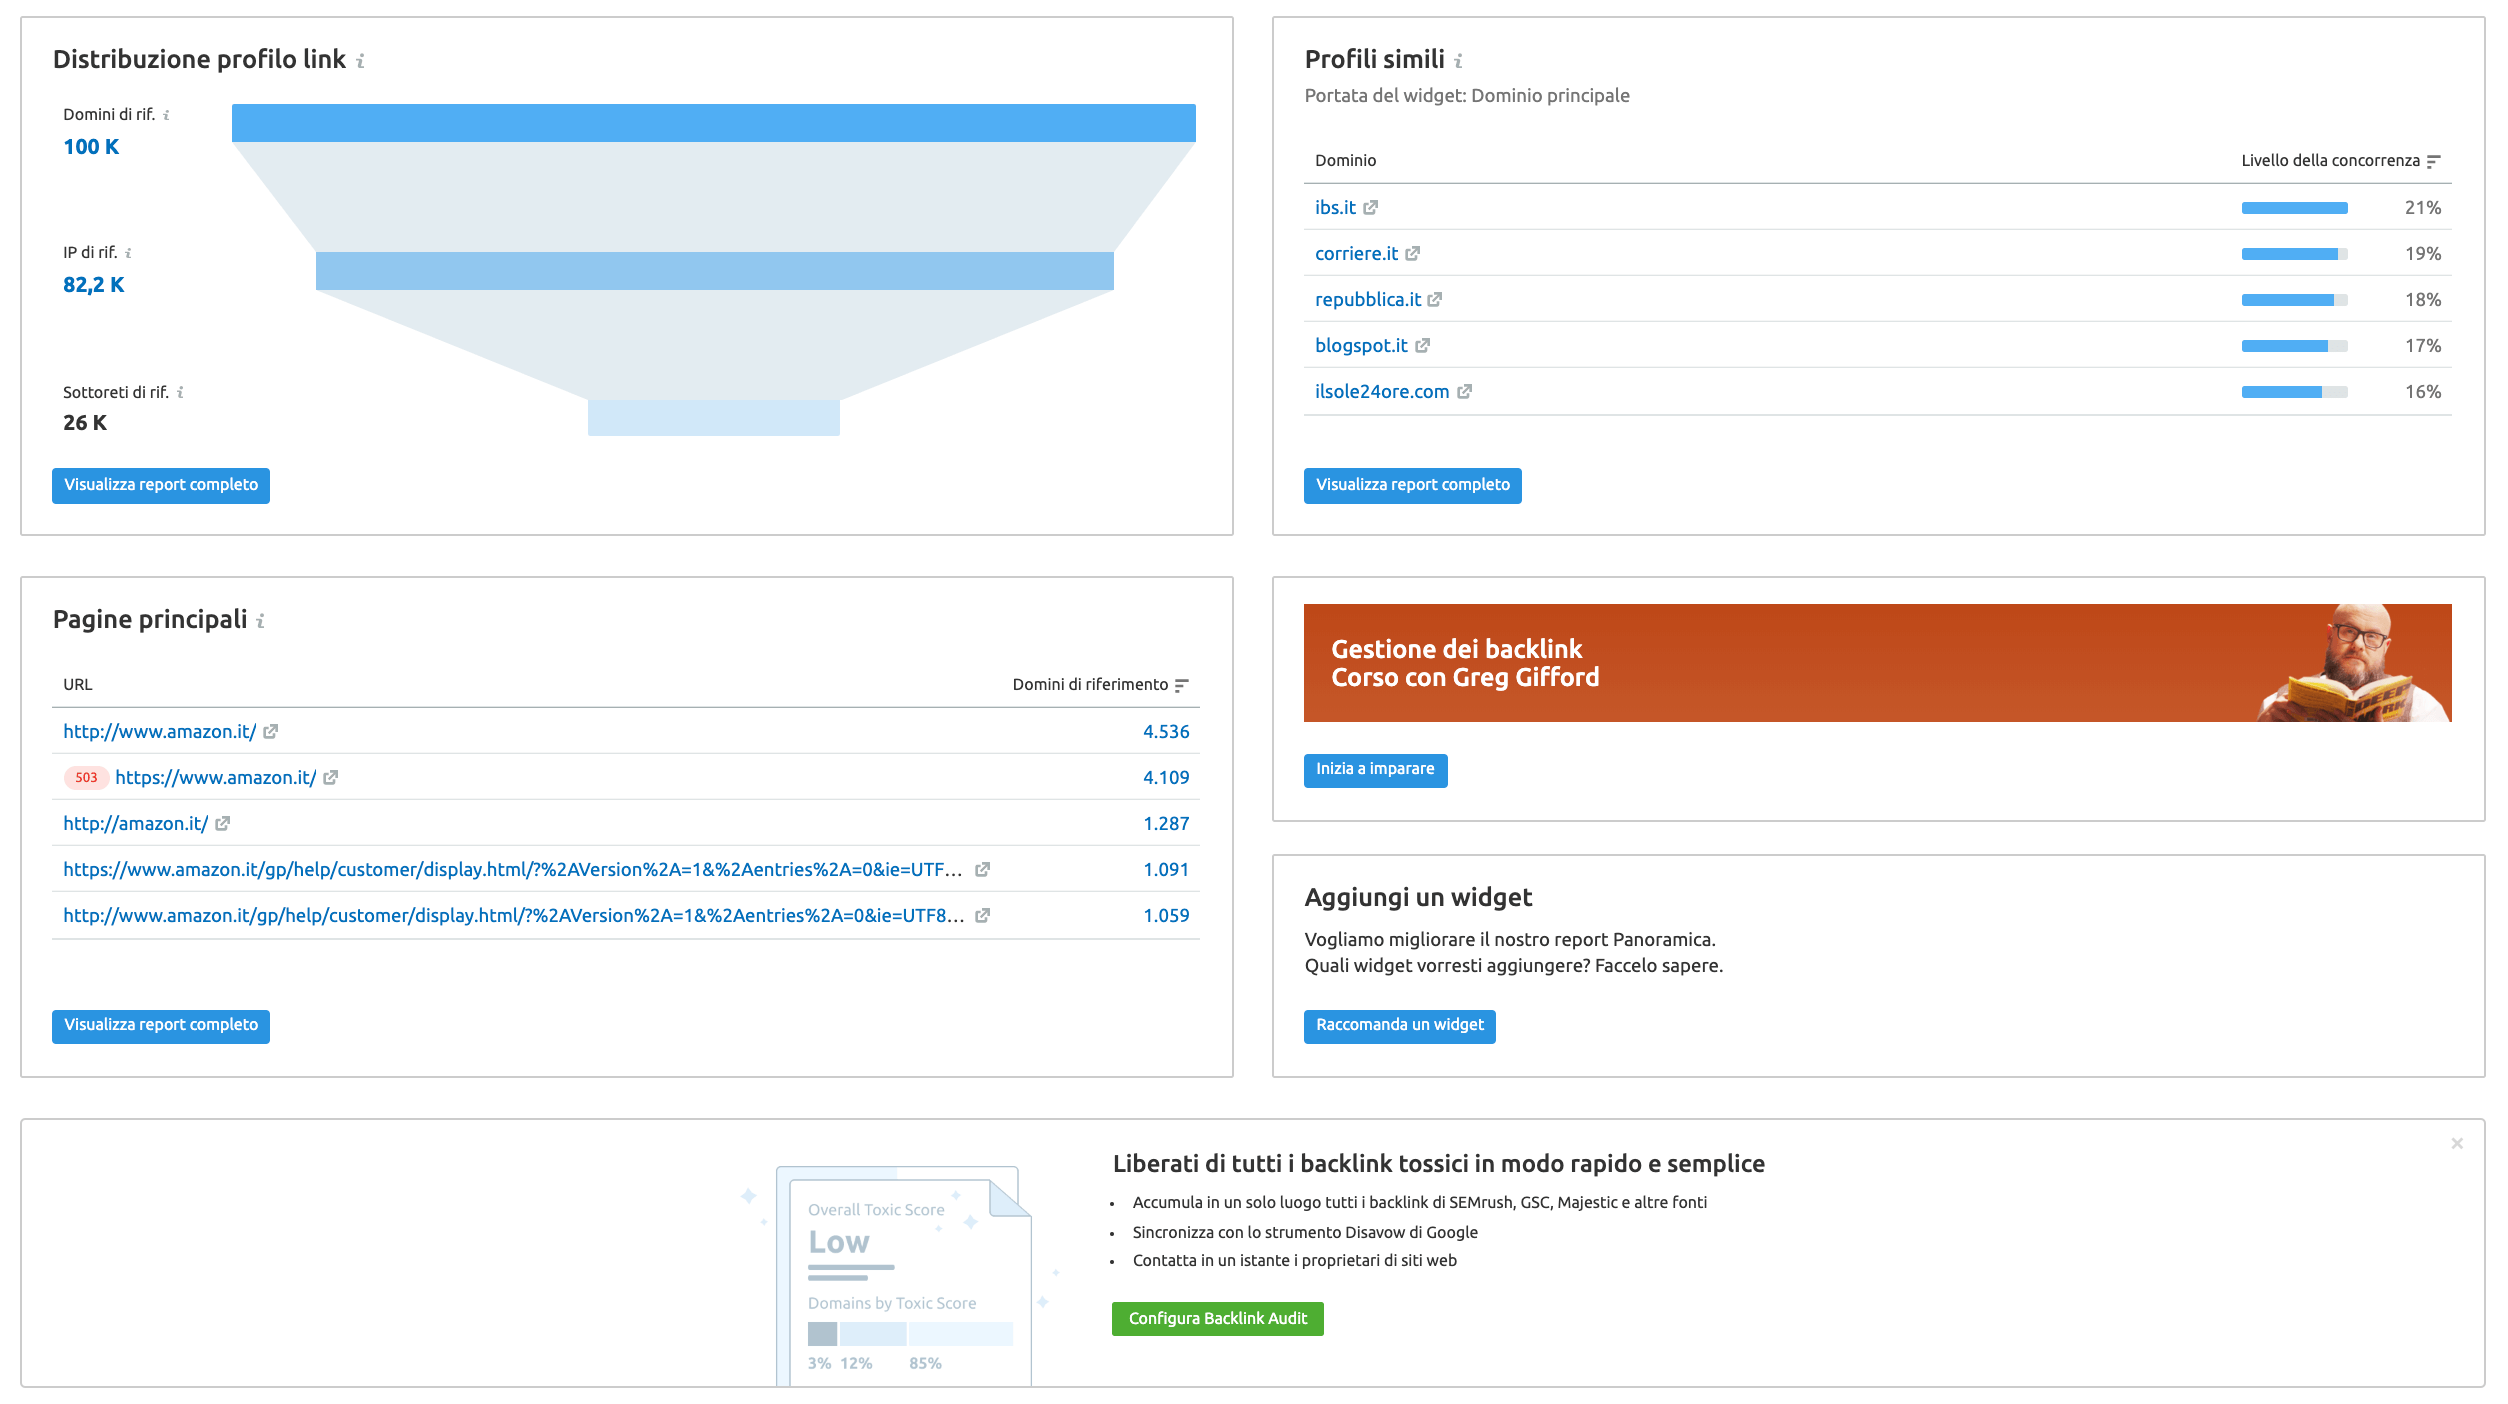Click info icon beside Sottoreti di rif.
2508x1404 pixels.
tap(180, 393)
